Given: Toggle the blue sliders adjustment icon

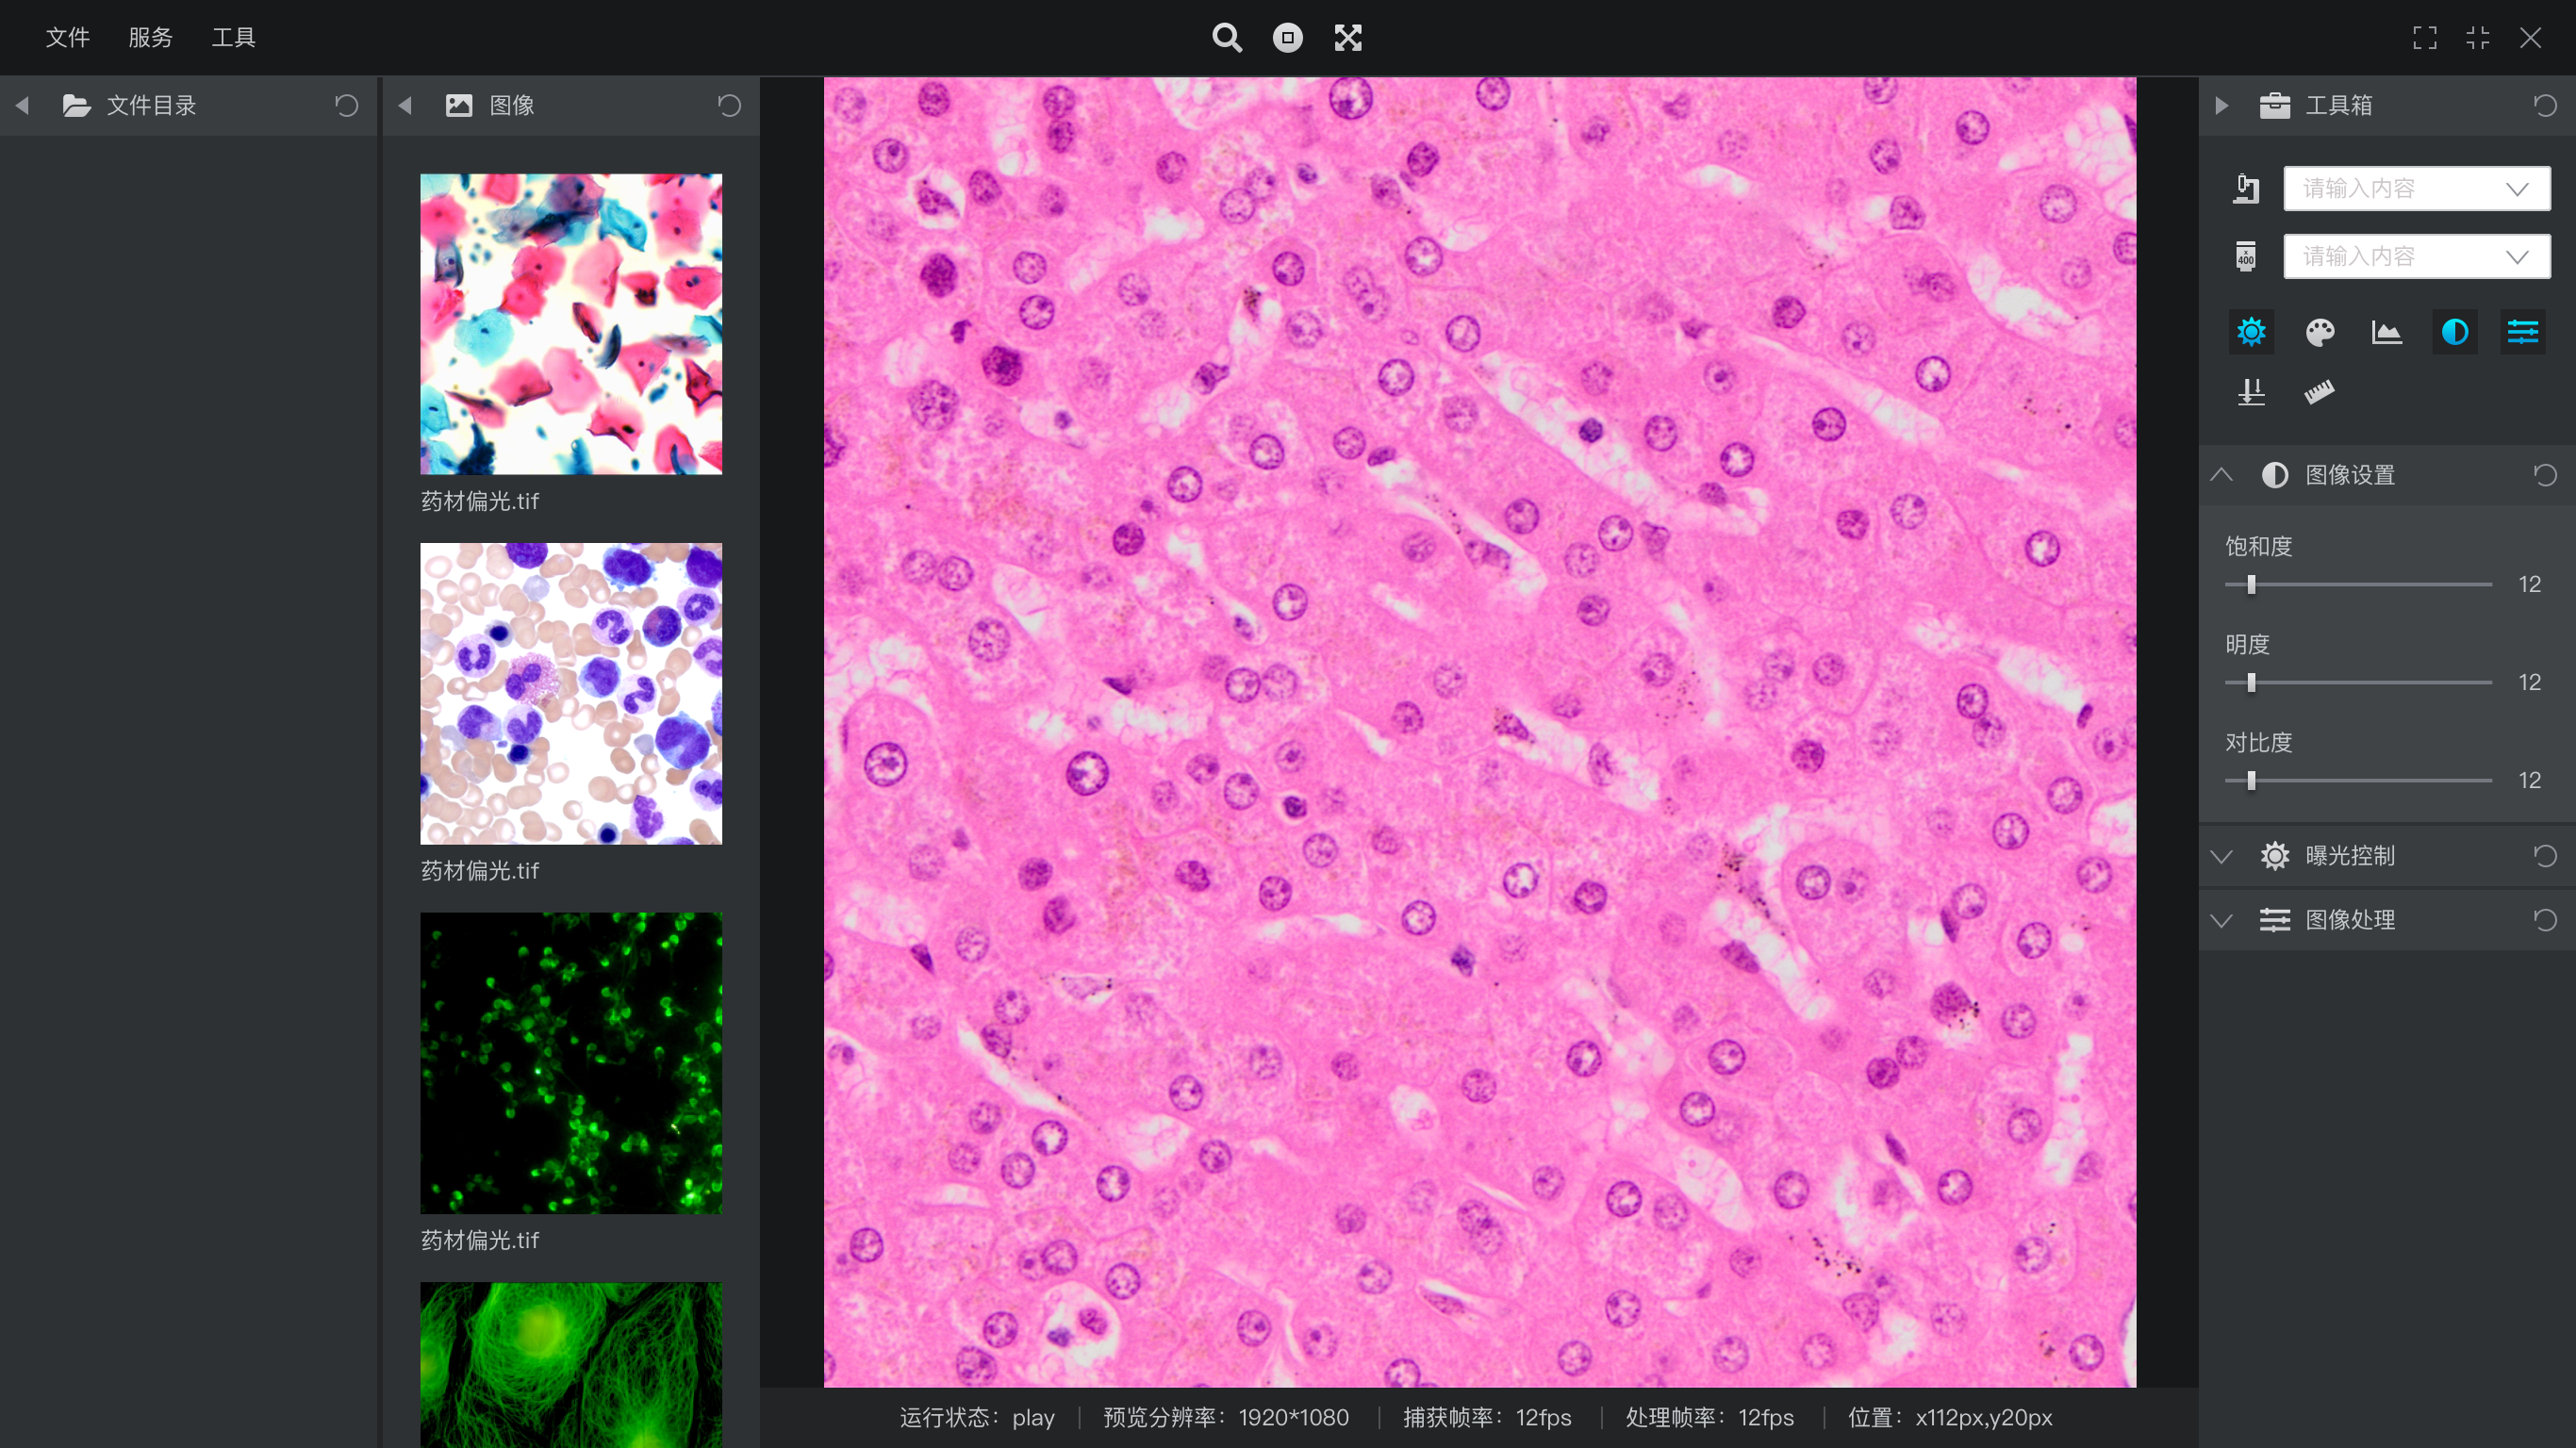Looking at the screenshot, I should (2522, 332).
